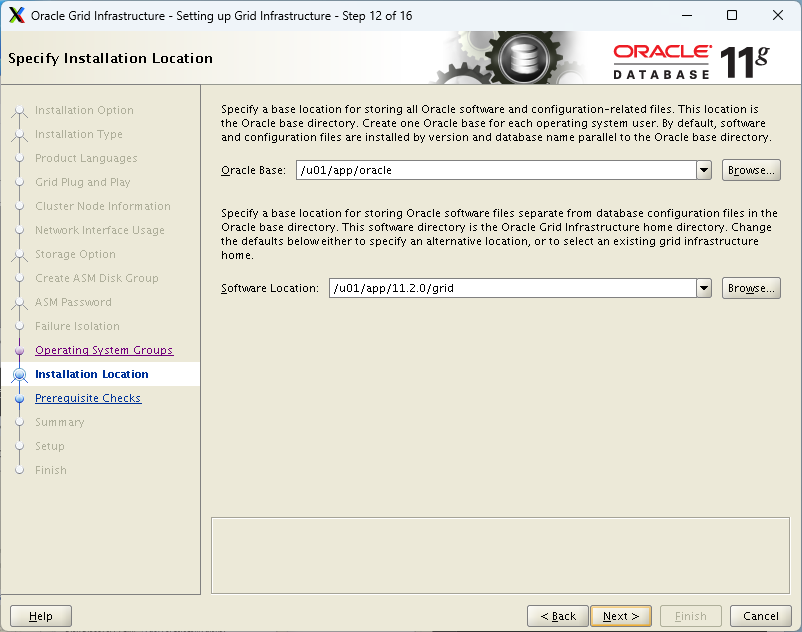Viewport: 802px width, 632px height.
Task: Open Prerequisite Checks step link
Action: coord(88,398)
